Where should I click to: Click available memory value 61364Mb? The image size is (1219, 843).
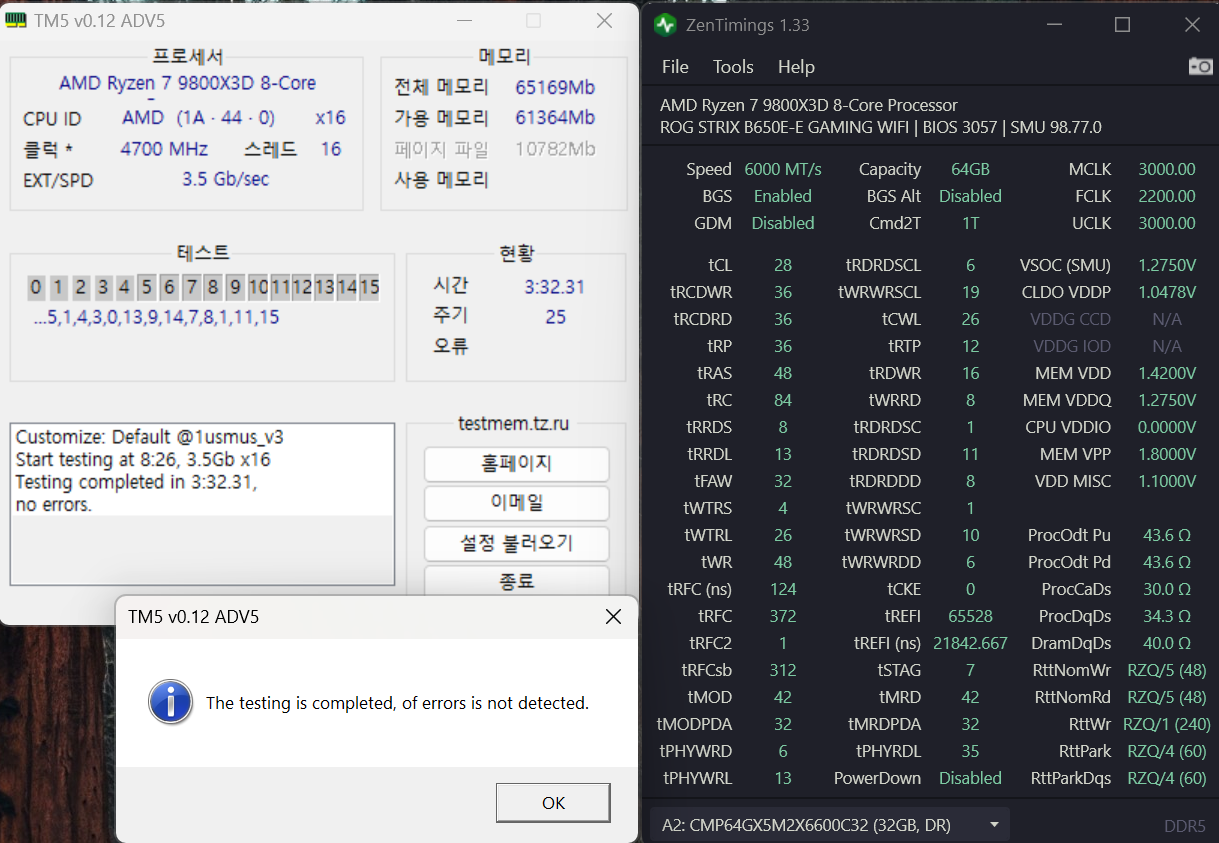pyautogui.click(x=555, y=118)
